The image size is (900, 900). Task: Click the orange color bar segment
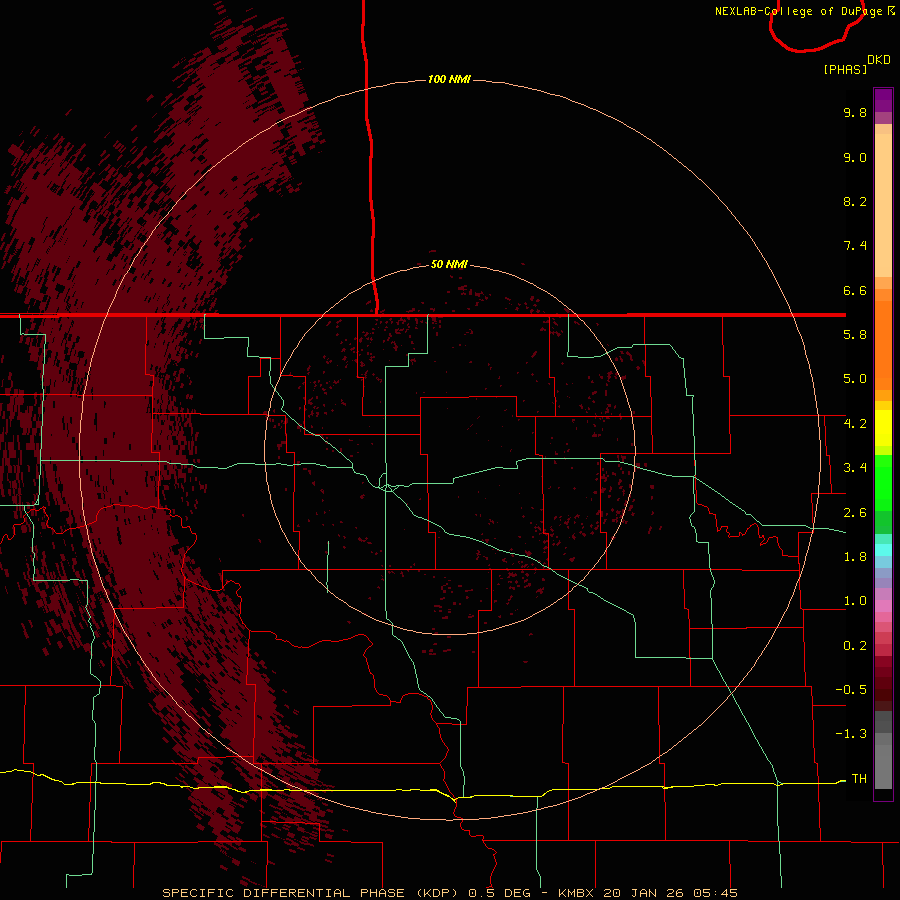tap(883, 344)
